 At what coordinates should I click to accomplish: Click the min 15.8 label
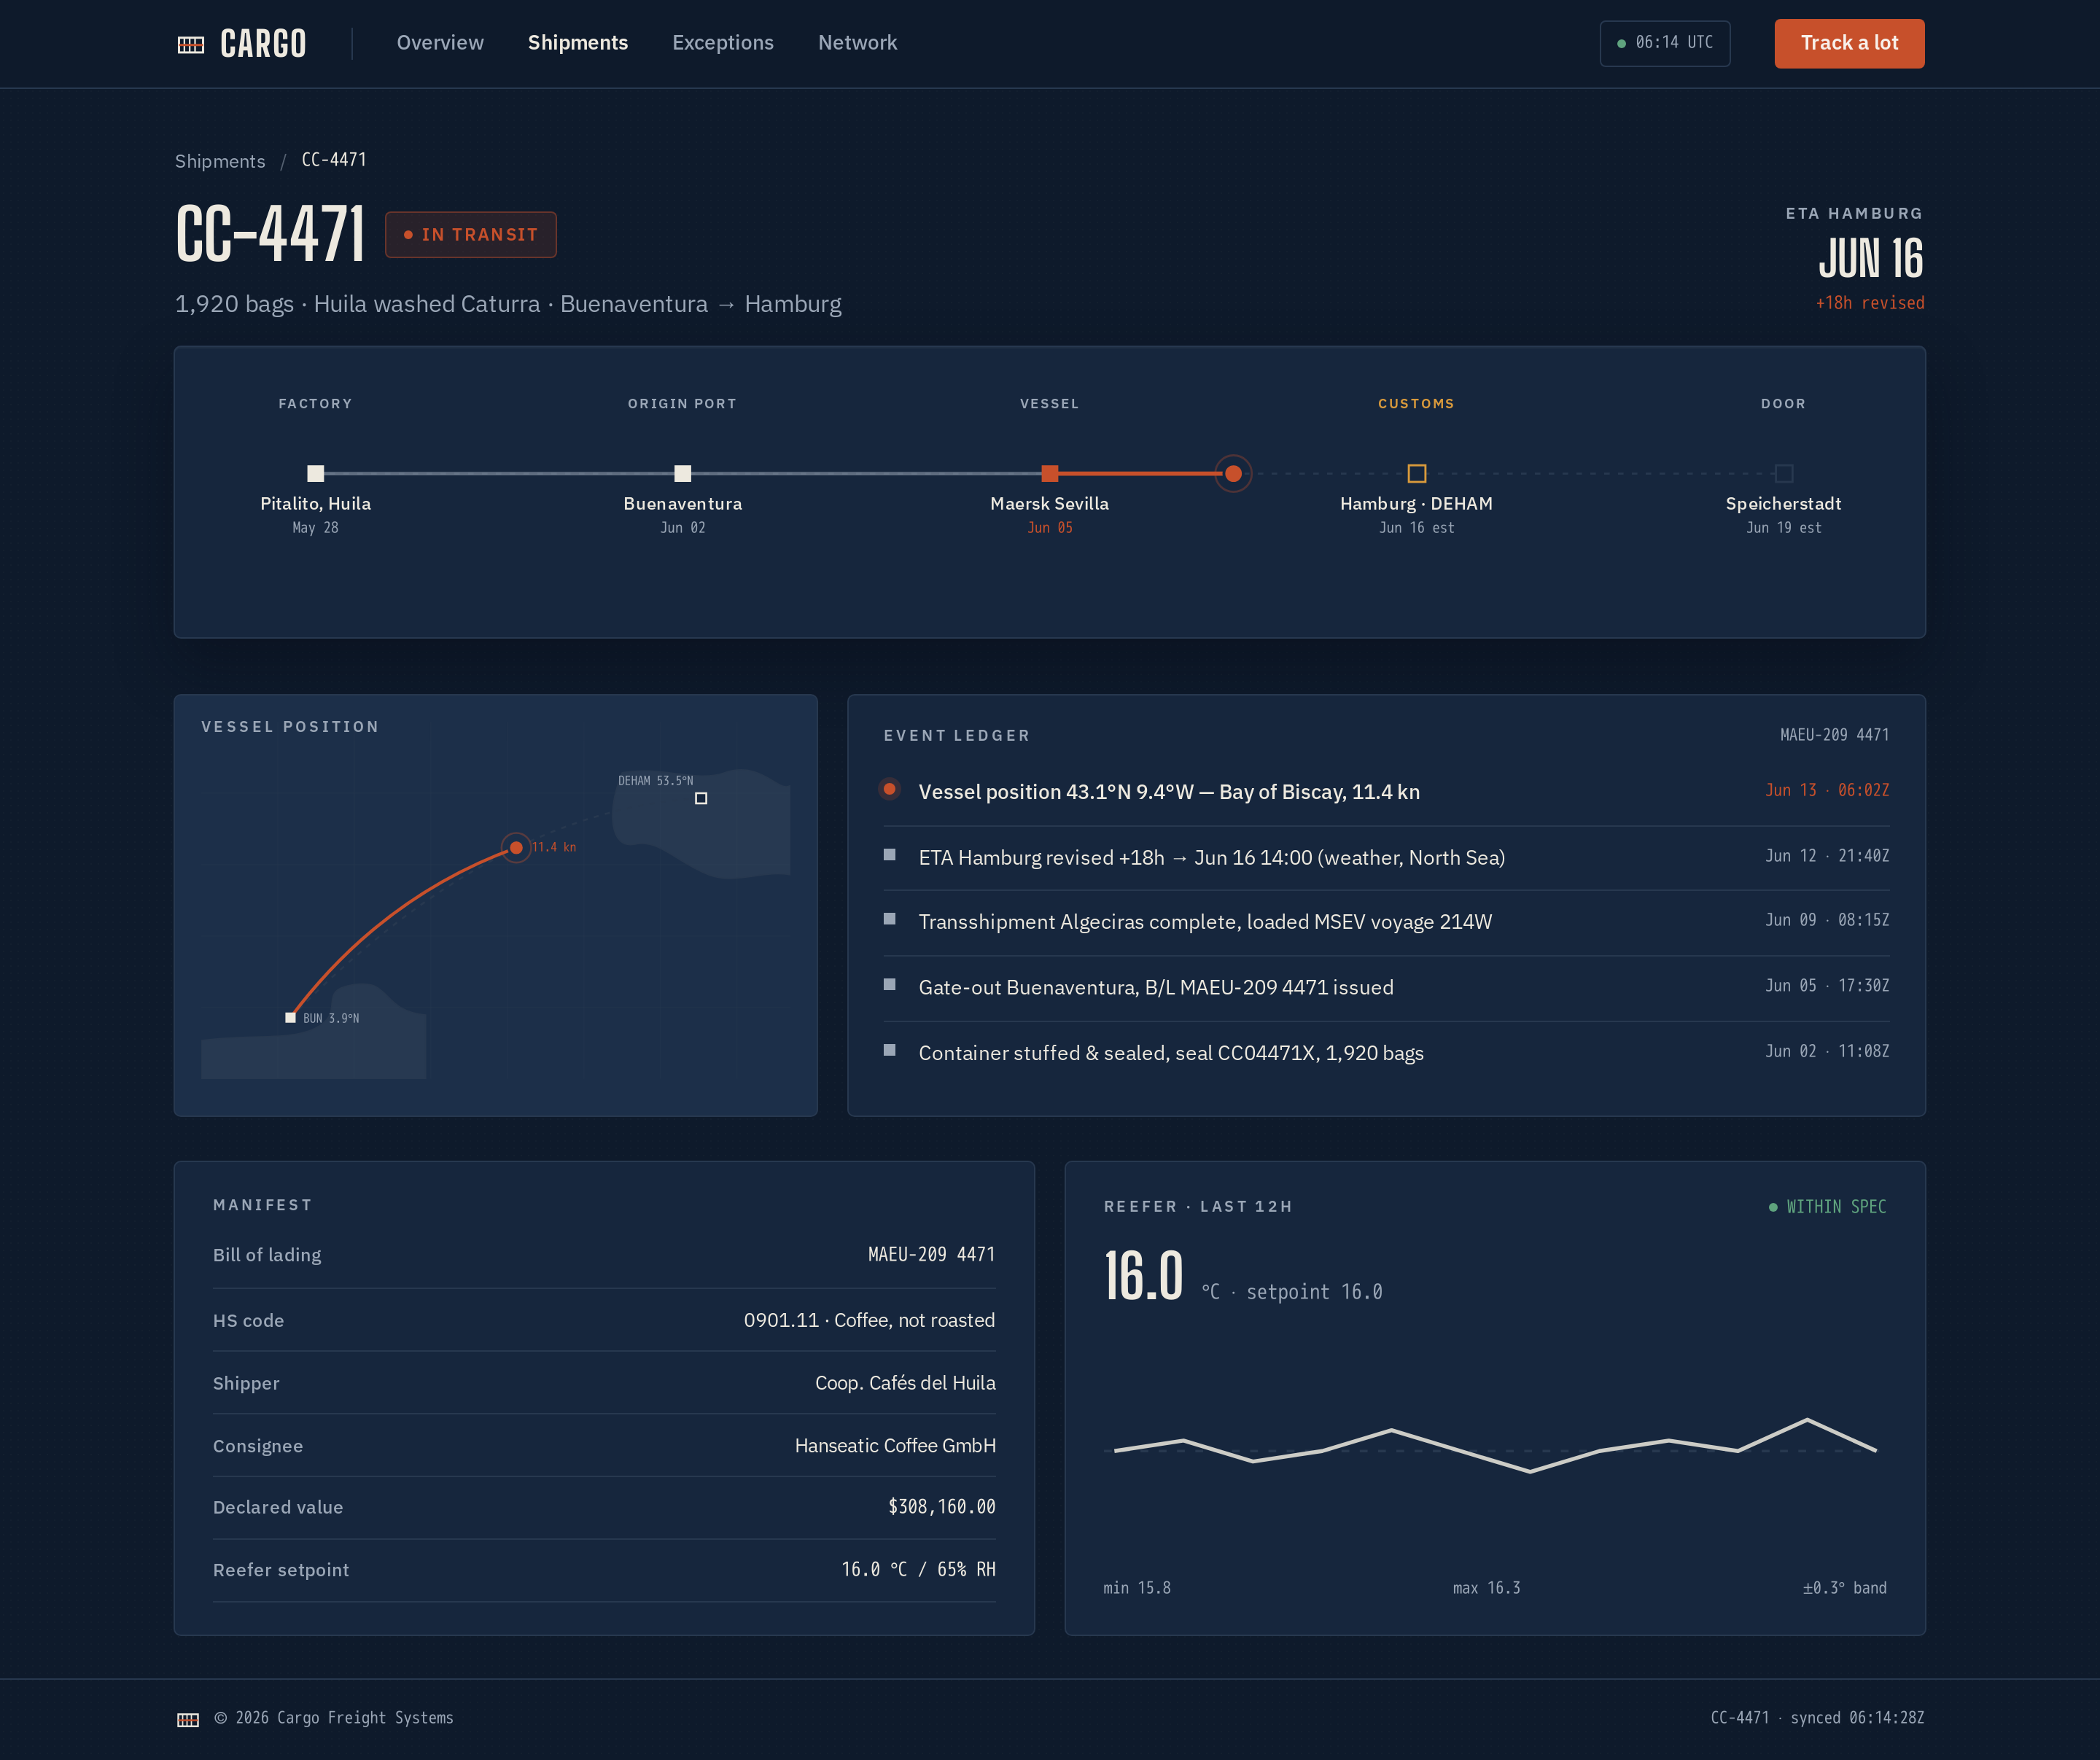1137,1588
